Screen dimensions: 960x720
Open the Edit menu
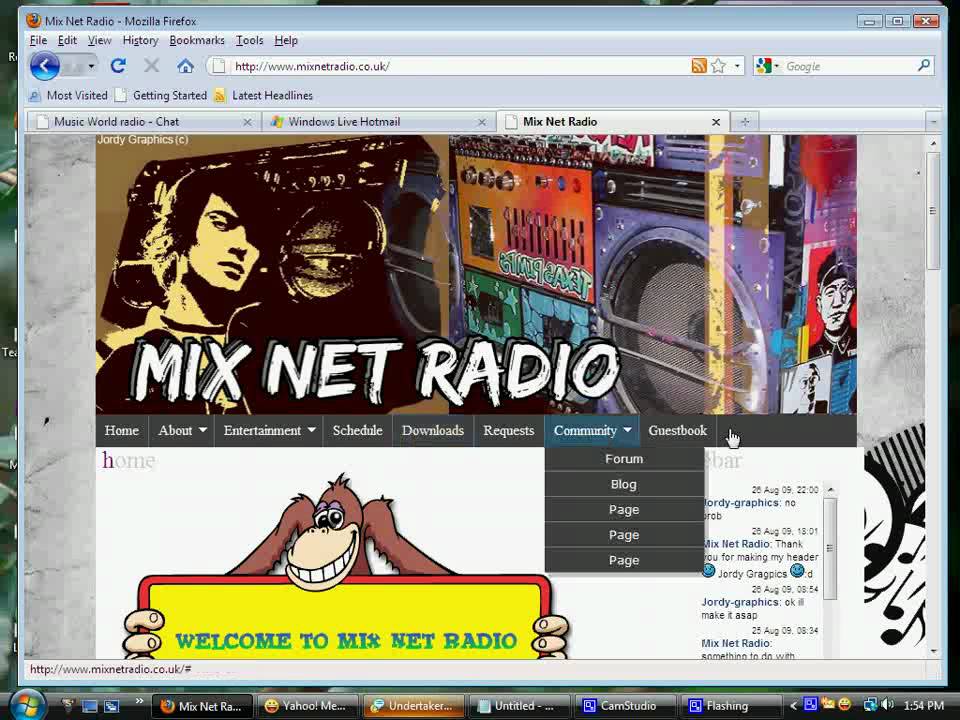click(x=67, y=40)
